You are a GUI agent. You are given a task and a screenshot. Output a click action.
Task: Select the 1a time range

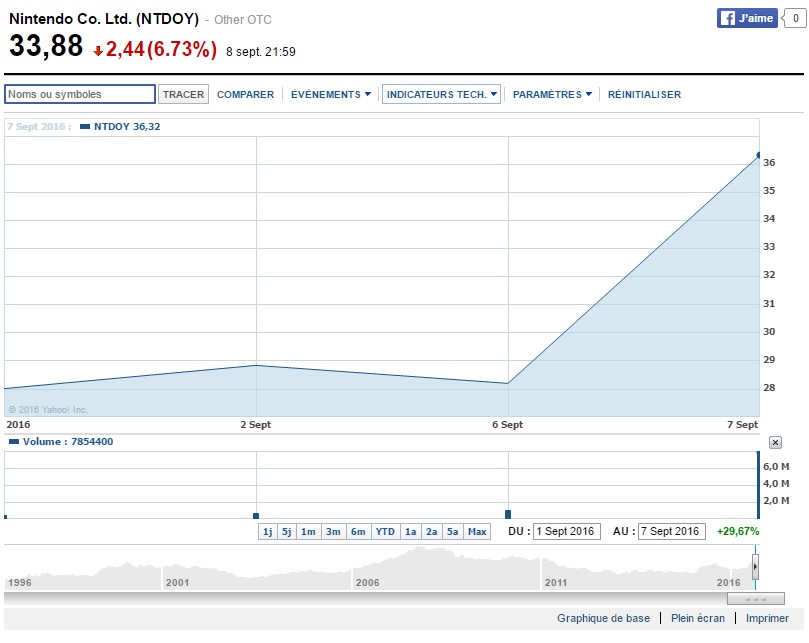point(411,532)
